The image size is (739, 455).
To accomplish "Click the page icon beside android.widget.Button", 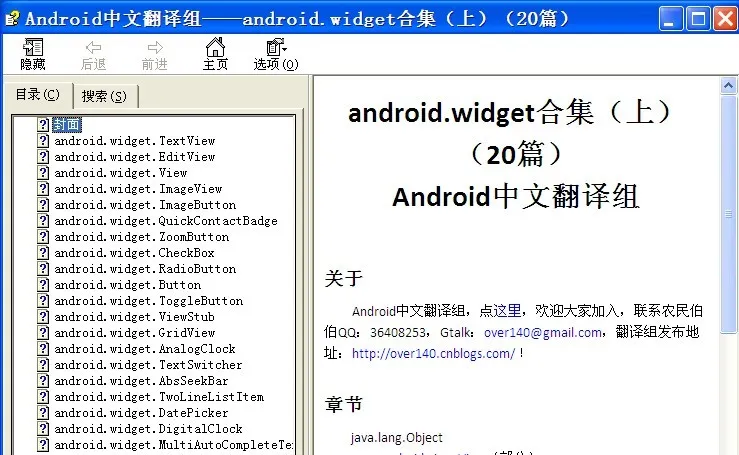I will pos(43,285).
